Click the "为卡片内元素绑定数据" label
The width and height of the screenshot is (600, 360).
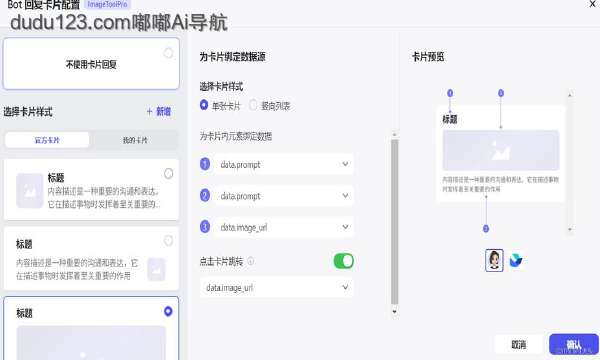[236, 136]
